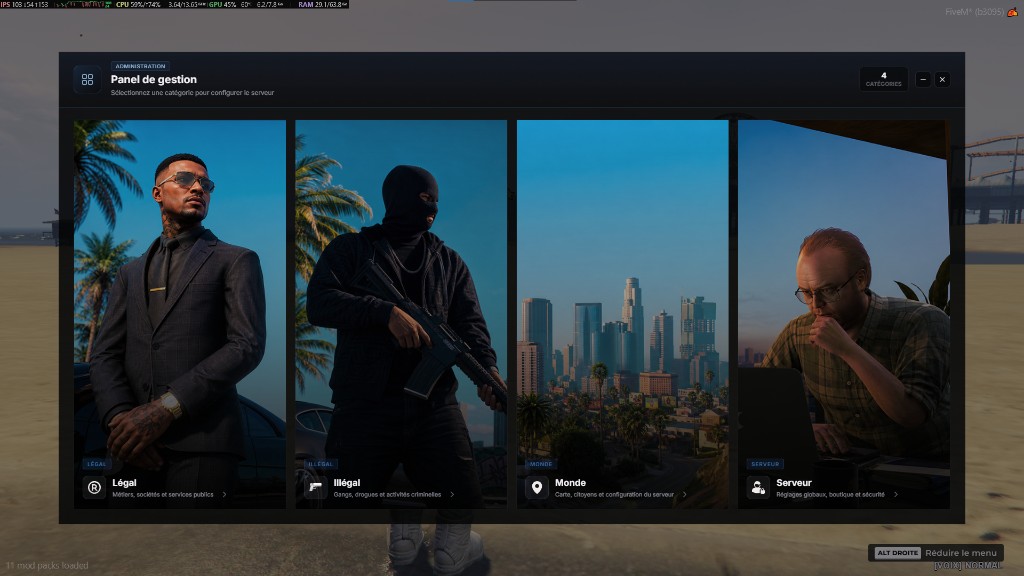The width and height of the screenshot is (1024, 576).
Task: Expand Illégal with its chevron arrow
Action: (x=452, y=494)
